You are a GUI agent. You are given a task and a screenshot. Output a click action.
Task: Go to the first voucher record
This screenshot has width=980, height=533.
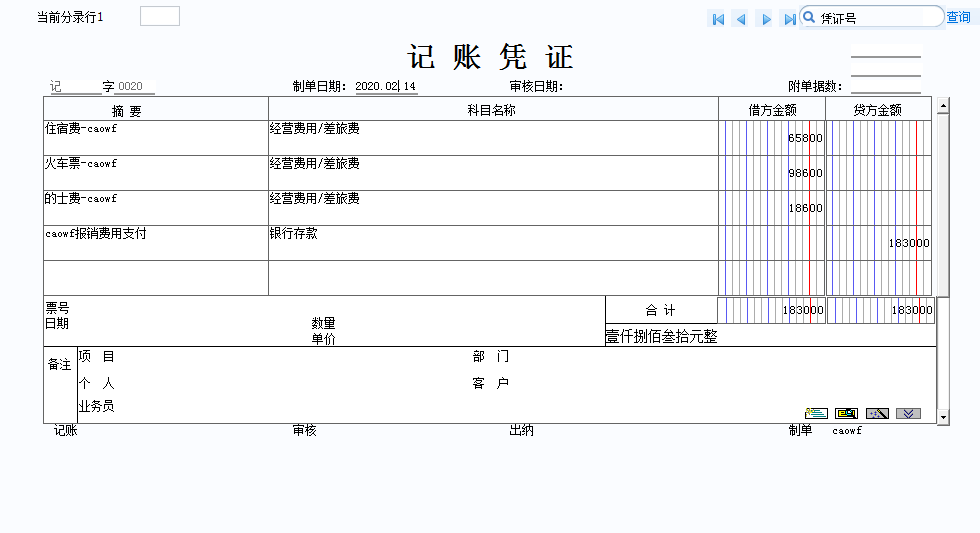tap(718, 19)
